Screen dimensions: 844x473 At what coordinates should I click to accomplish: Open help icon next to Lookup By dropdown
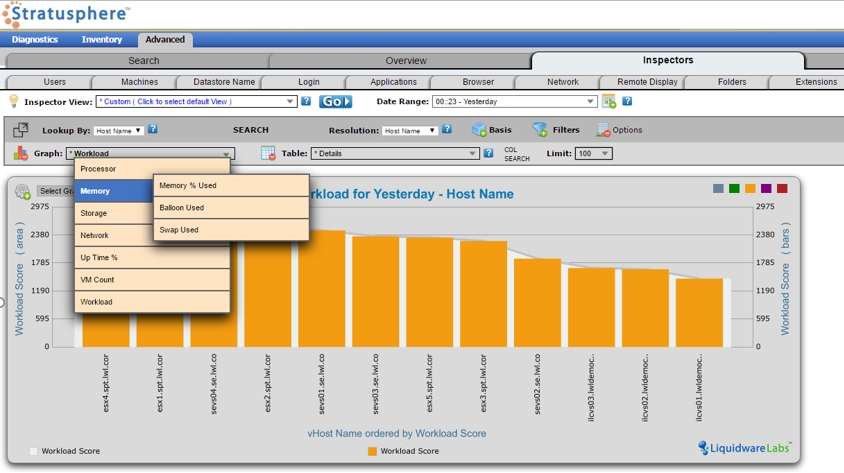(153, 129)
